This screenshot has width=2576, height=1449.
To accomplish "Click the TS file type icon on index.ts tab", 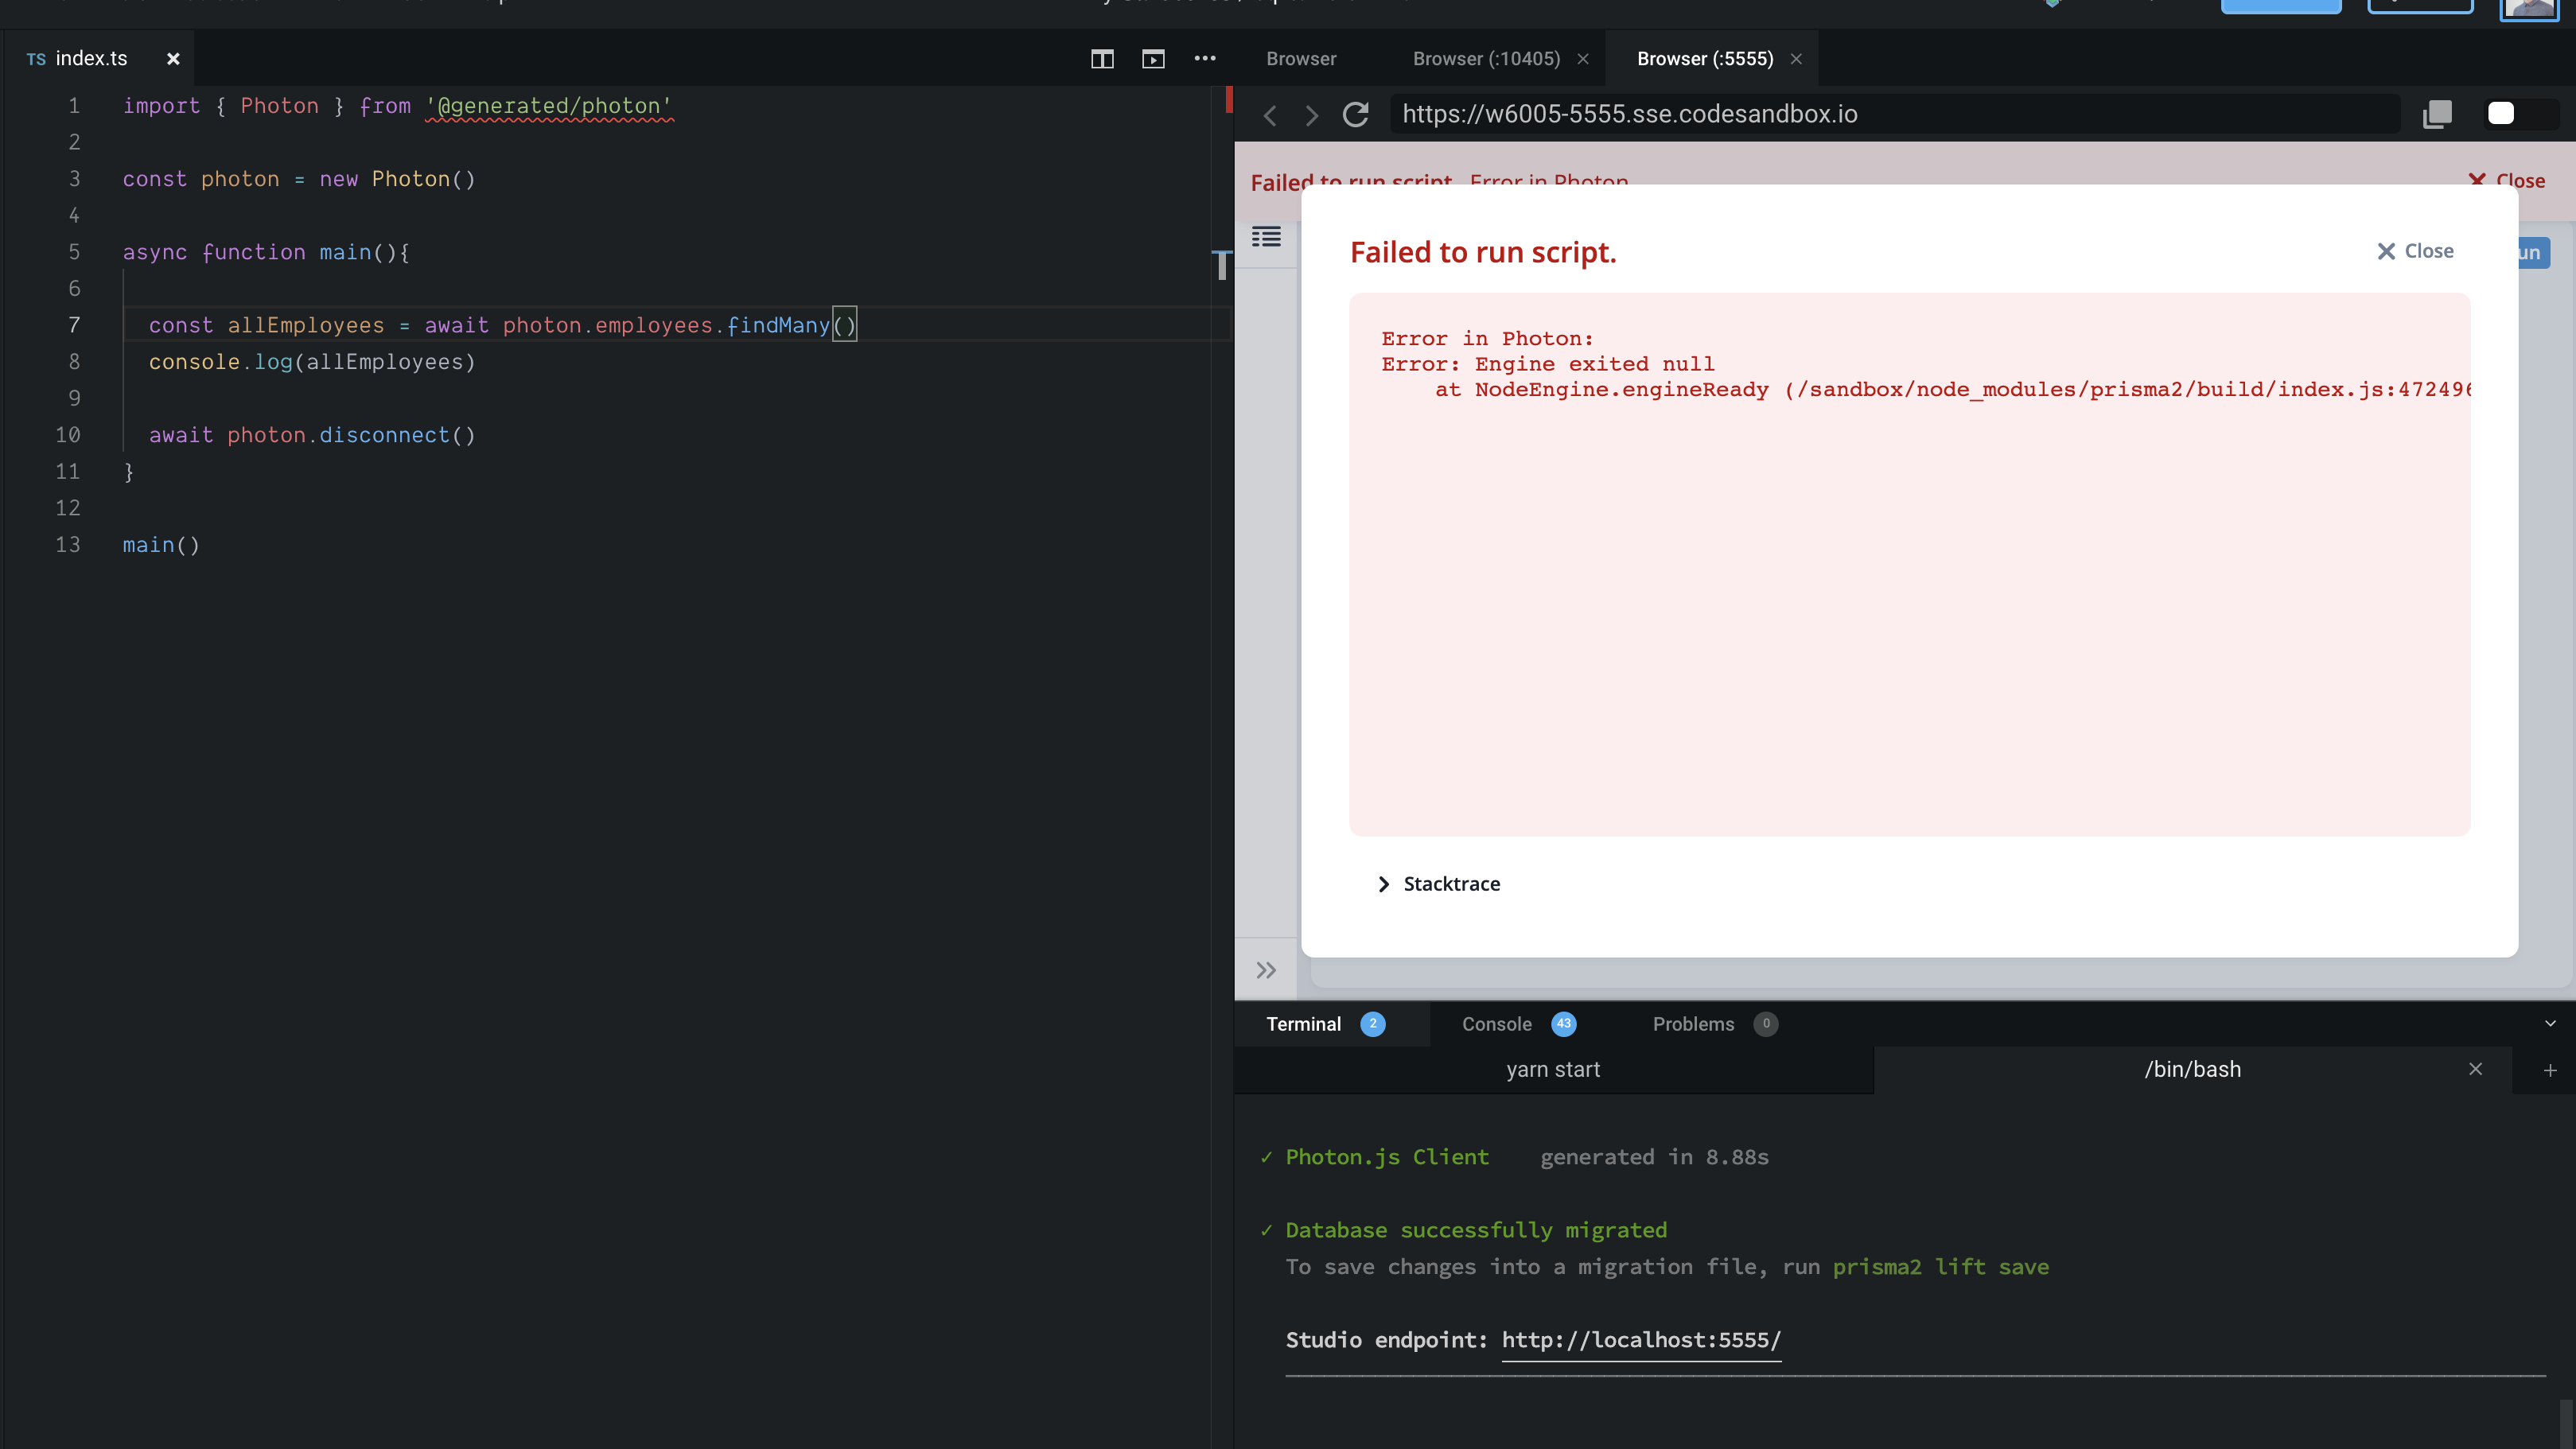I will pos(36,60).
